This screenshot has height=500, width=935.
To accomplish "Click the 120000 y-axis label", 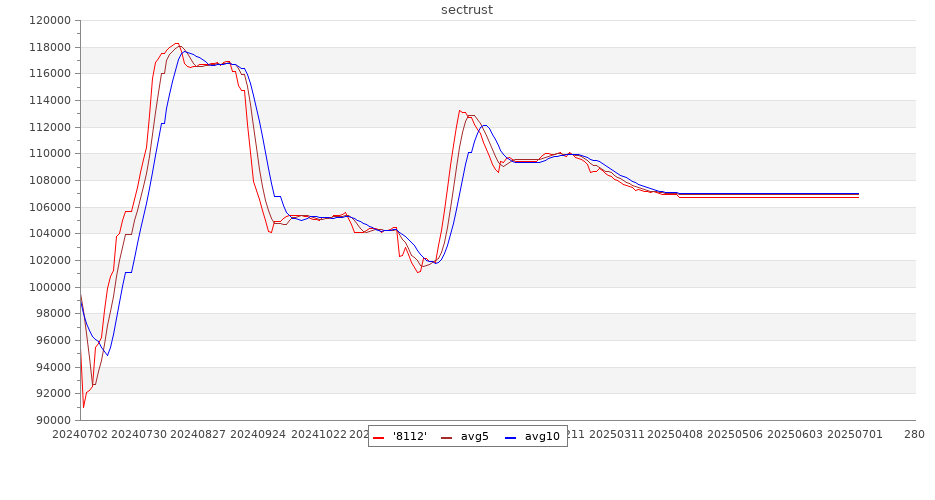I will [x=47, y=20].
